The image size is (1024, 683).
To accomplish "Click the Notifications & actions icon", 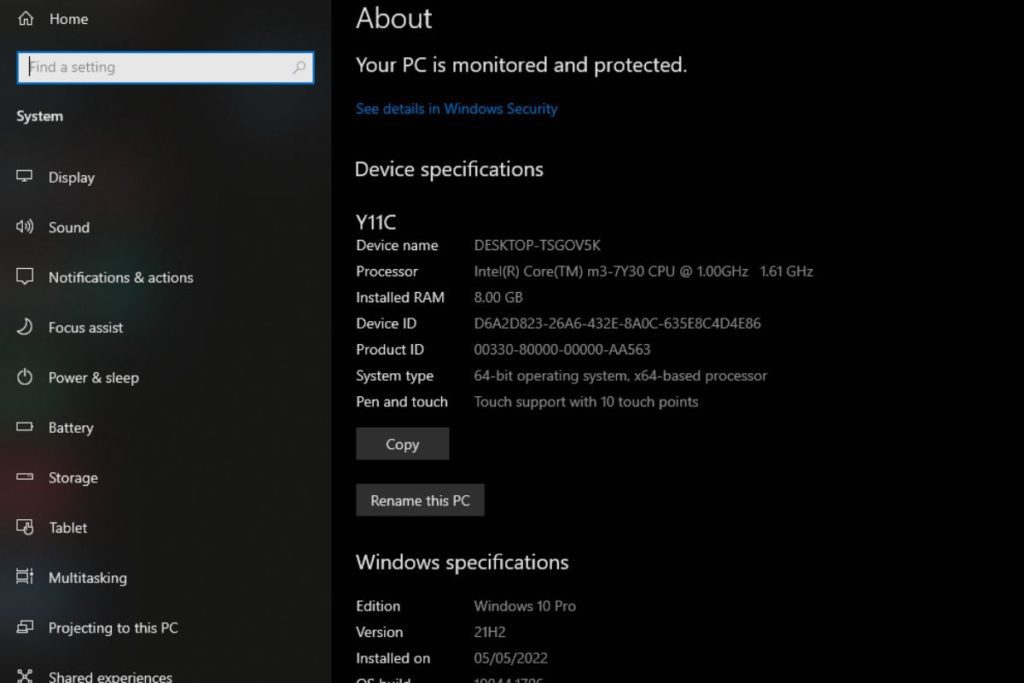I will point(25,277).
